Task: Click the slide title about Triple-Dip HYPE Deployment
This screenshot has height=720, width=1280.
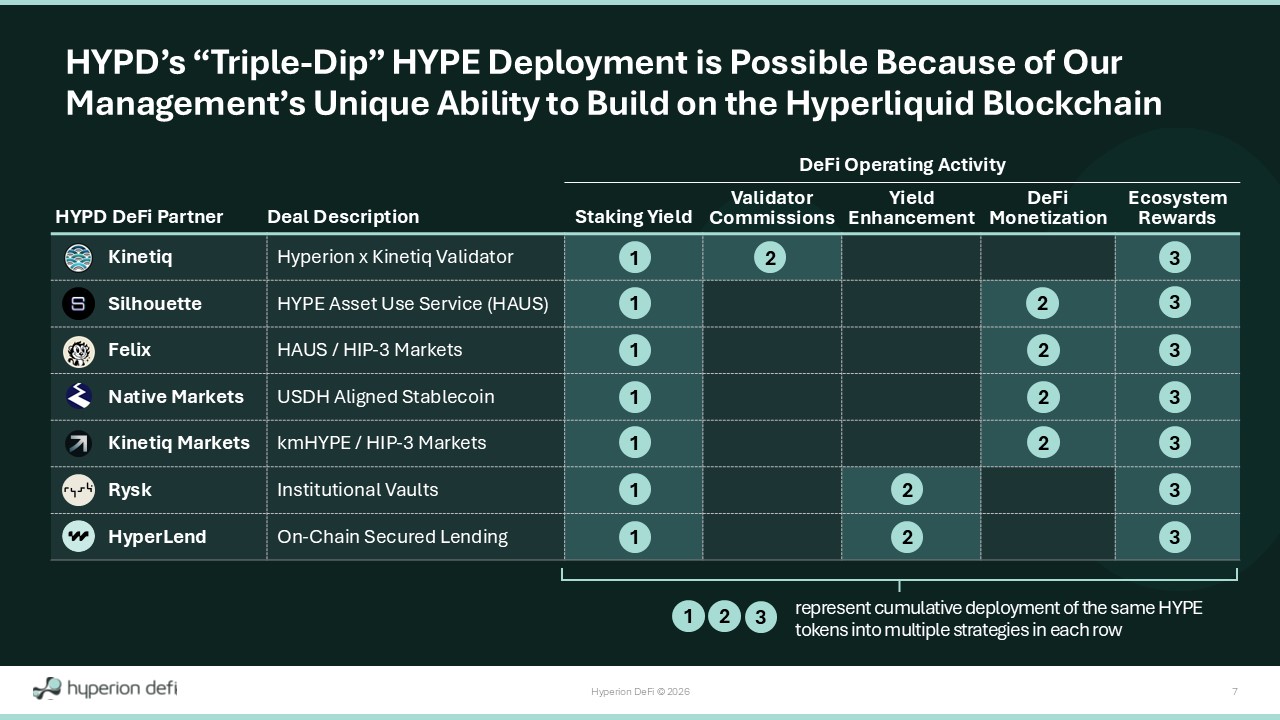Action: point(614,83)
